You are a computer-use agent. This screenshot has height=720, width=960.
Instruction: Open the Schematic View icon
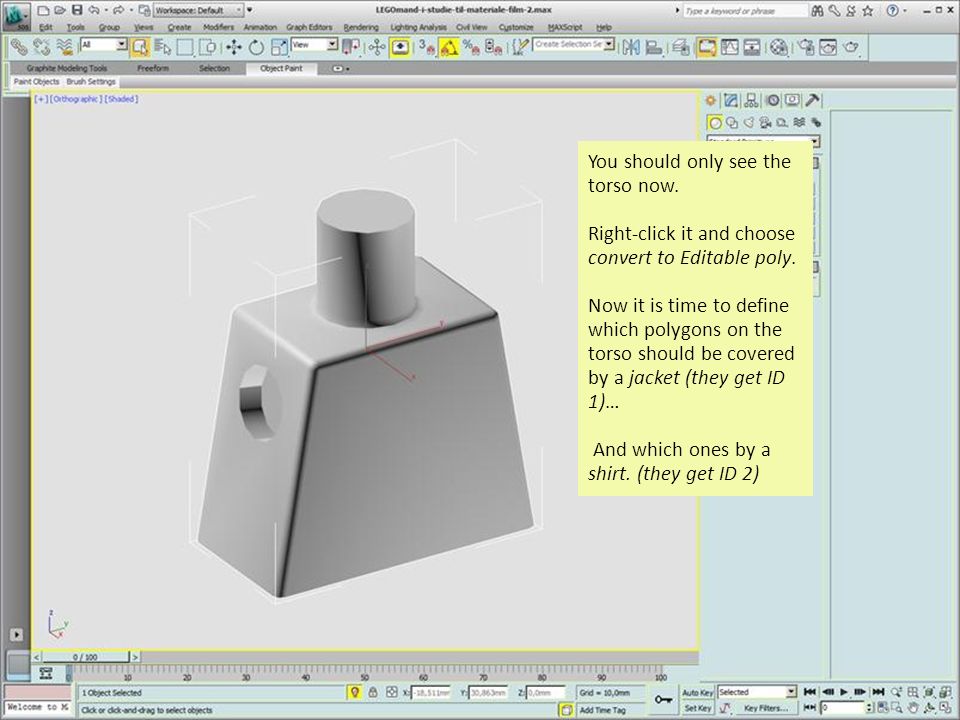752,47
